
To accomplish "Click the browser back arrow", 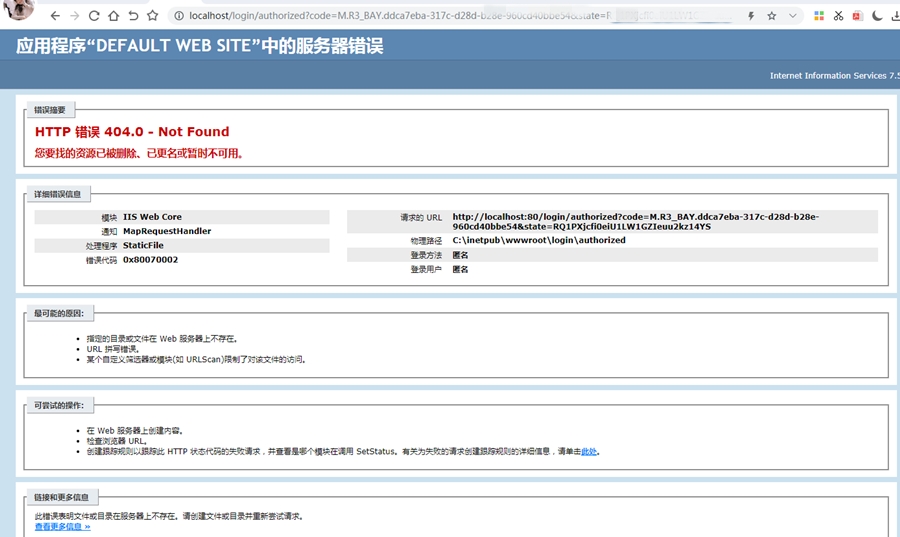I will click(55, 16).
